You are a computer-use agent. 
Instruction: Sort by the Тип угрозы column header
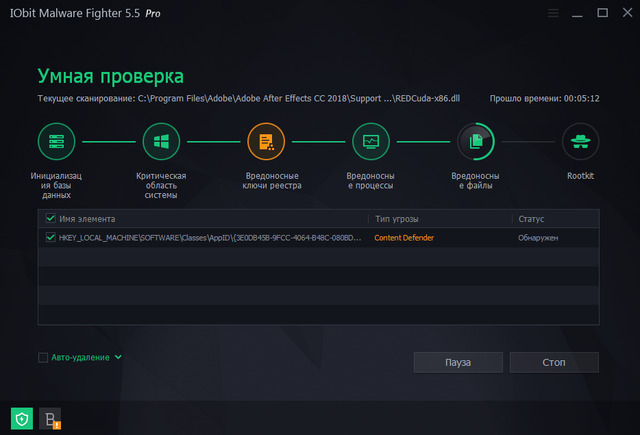[x=397, y=218]
